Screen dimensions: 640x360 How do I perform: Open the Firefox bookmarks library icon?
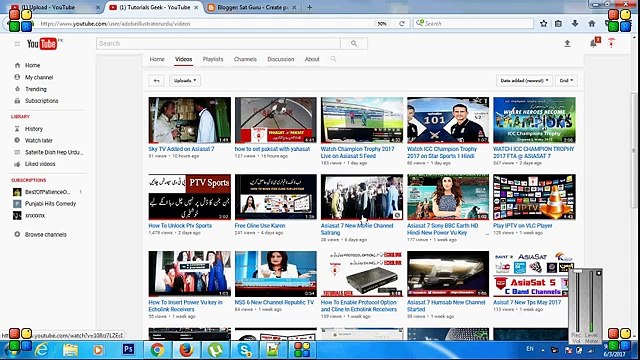pos(558,24)
